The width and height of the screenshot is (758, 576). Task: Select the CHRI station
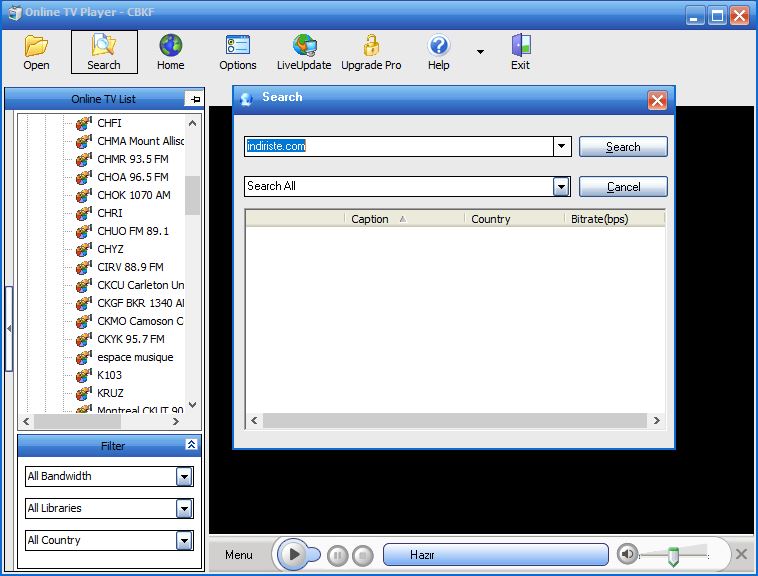(110, 213)
